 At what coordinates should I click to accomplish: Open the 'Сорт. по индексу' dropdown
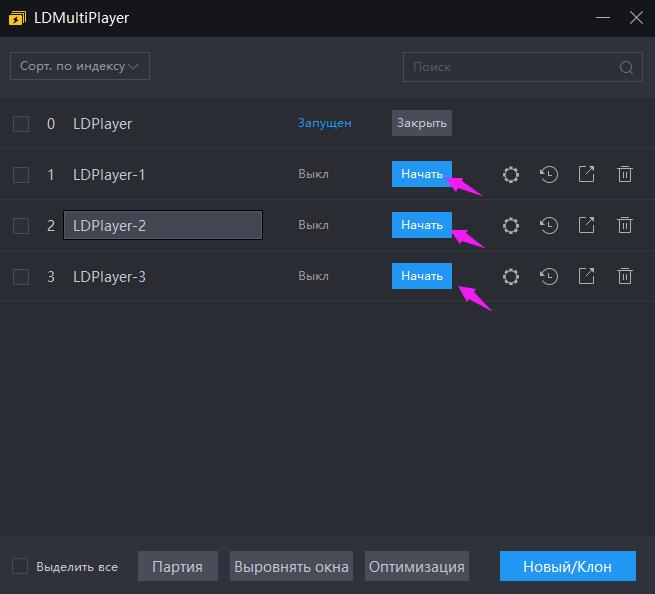click(80, 66)
